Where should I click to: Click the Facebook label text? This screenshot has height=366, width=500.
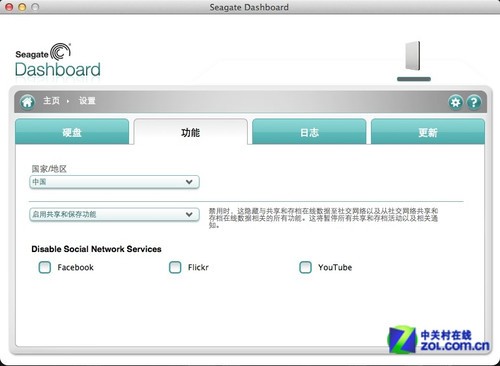tap(75, 267)
